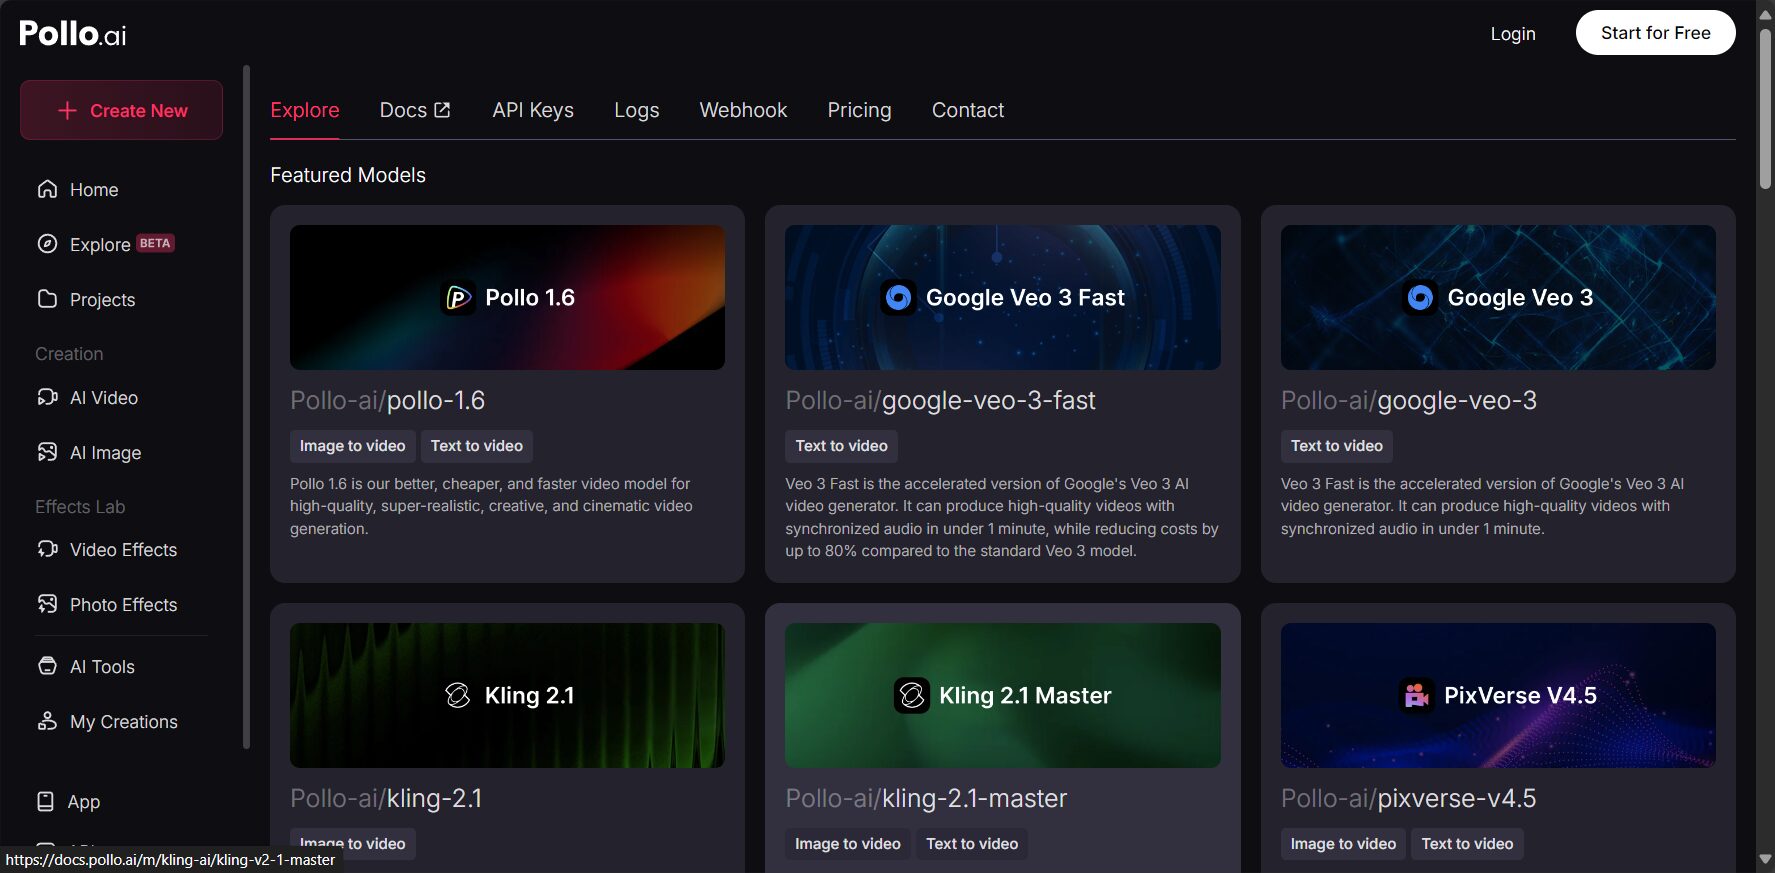
Task: Click the PixVerse camera icon on V4.5 banner
Action: pyautogui.click(x=1416, y=695)
